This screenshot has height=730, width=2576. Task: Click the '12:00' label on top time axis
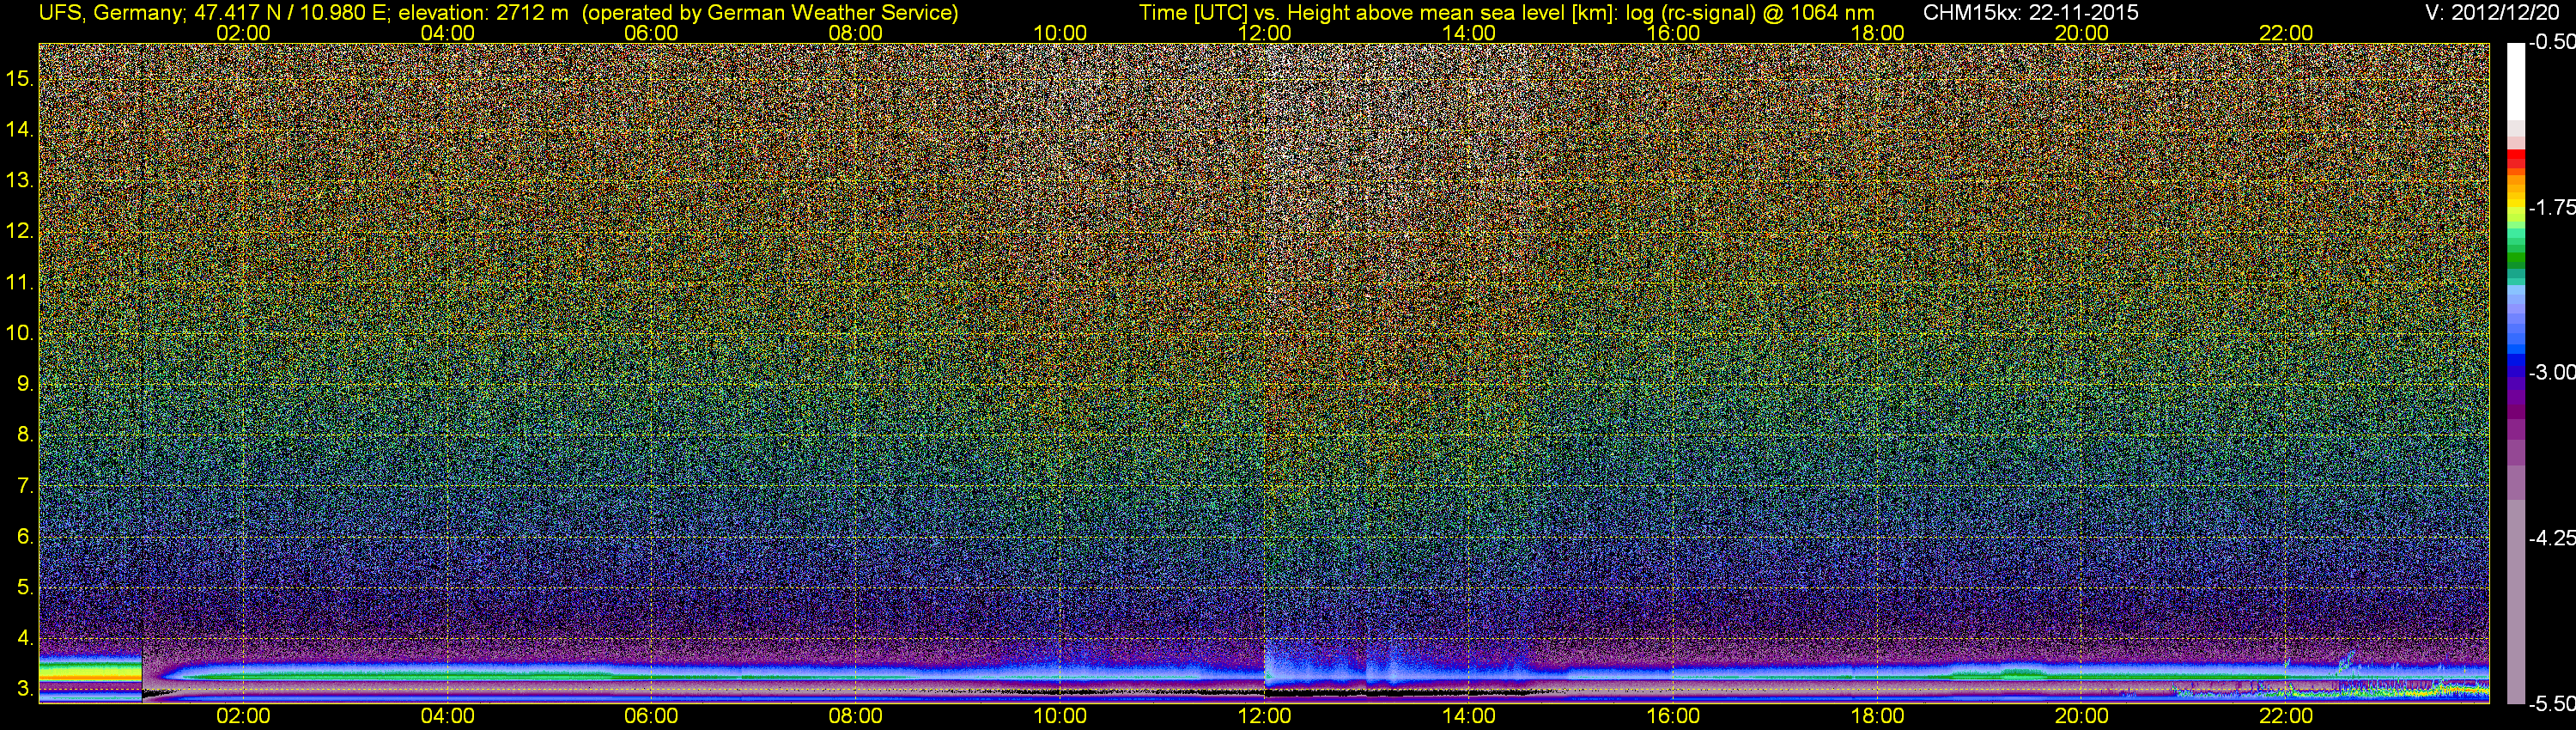pyautogui.click(x=1264, y=33)
